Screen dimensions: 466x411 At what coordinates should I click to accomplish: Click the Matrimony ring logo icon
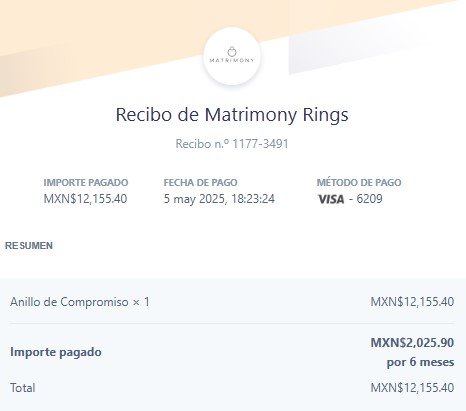232,52
